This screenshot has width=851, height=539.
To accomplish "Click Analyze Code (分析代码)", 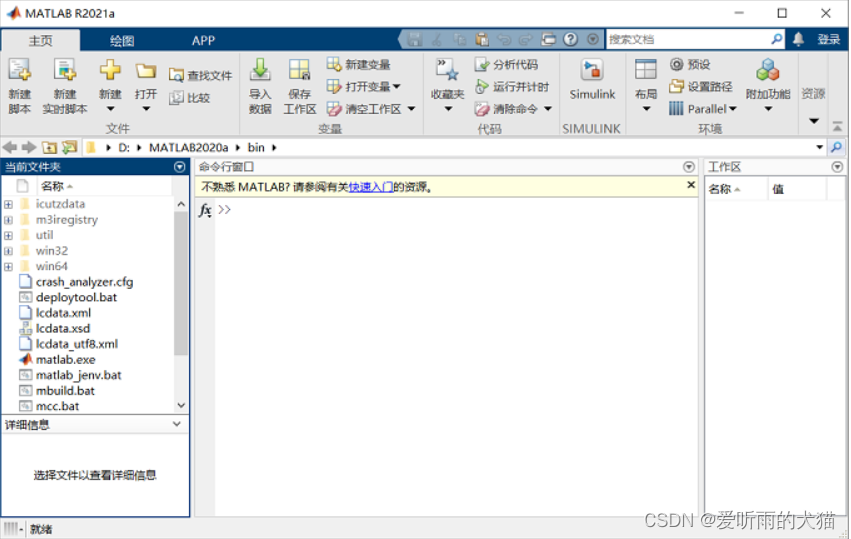I will (x=506, y=65).
